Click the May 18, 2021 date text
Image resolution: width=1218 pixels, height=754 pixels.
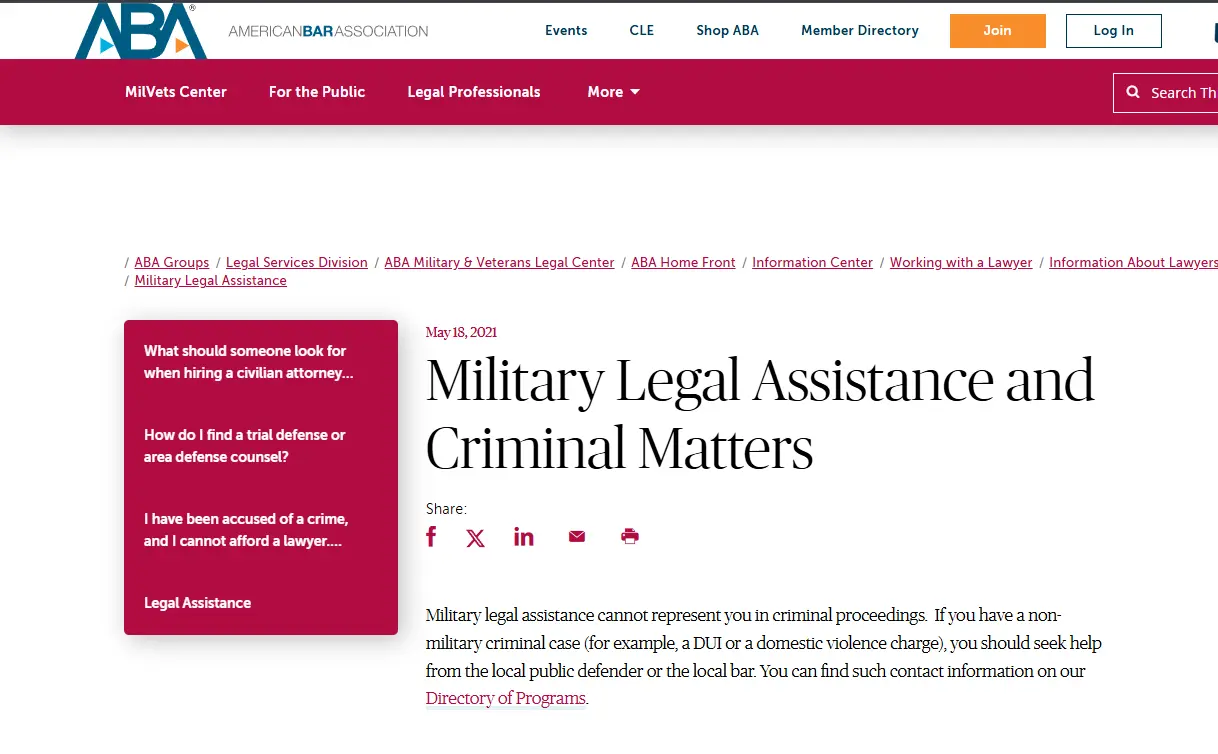click(x=461, y=332)
